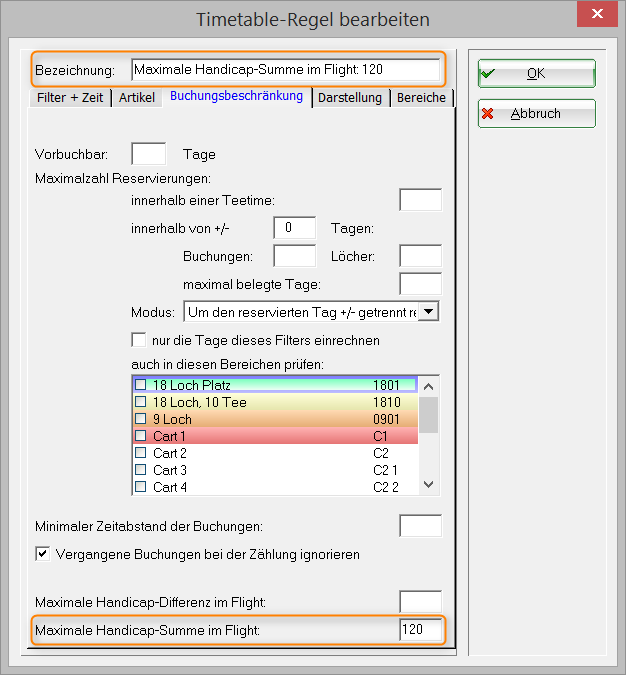Focus the Maximale Handicap-Differenz im Flight field
This screenshot has height=675, width=626.
pos(420,601)
